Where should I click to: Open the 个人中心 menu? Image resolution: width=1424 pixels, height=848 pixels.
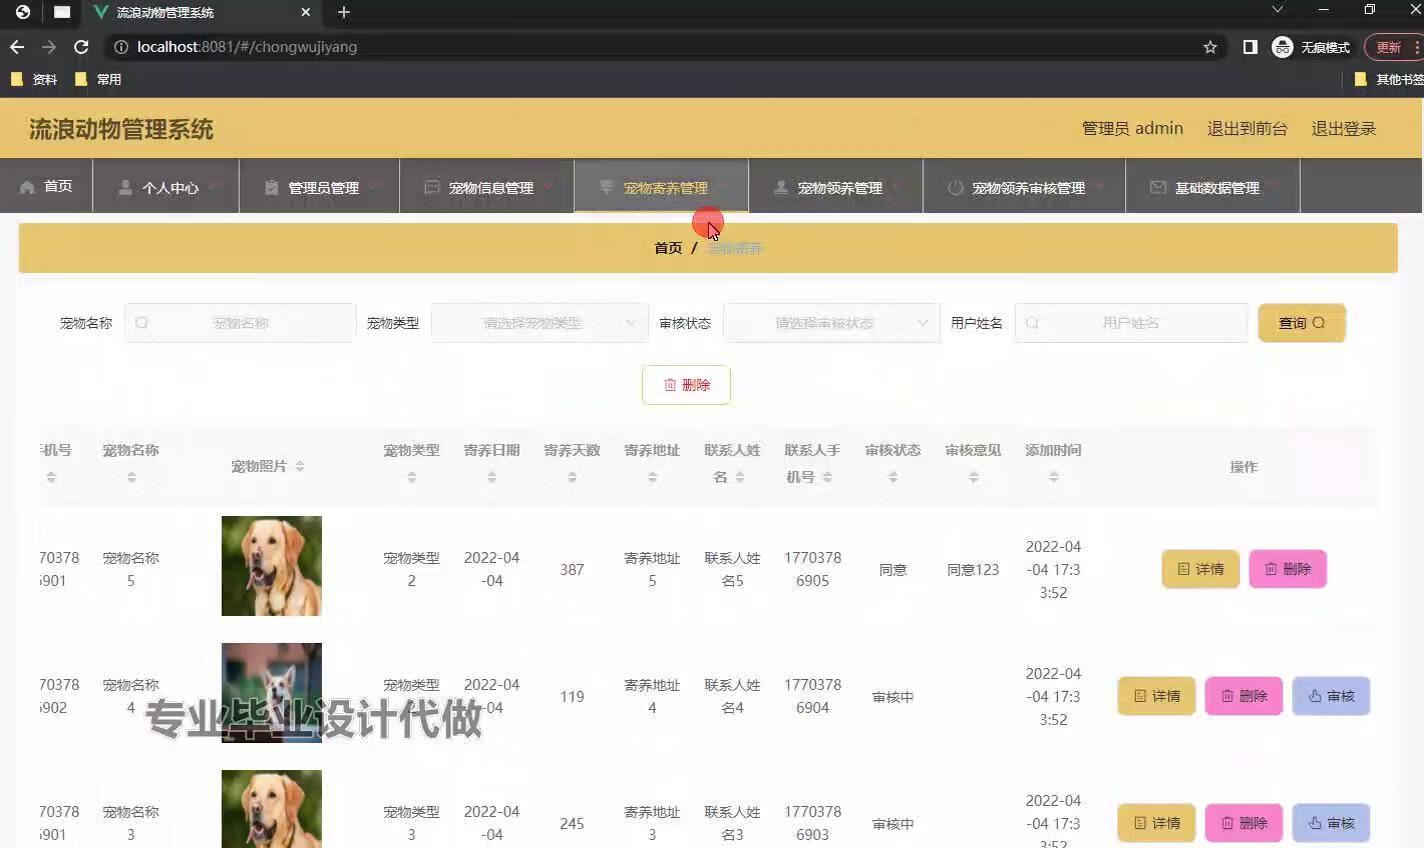(166, 187)
